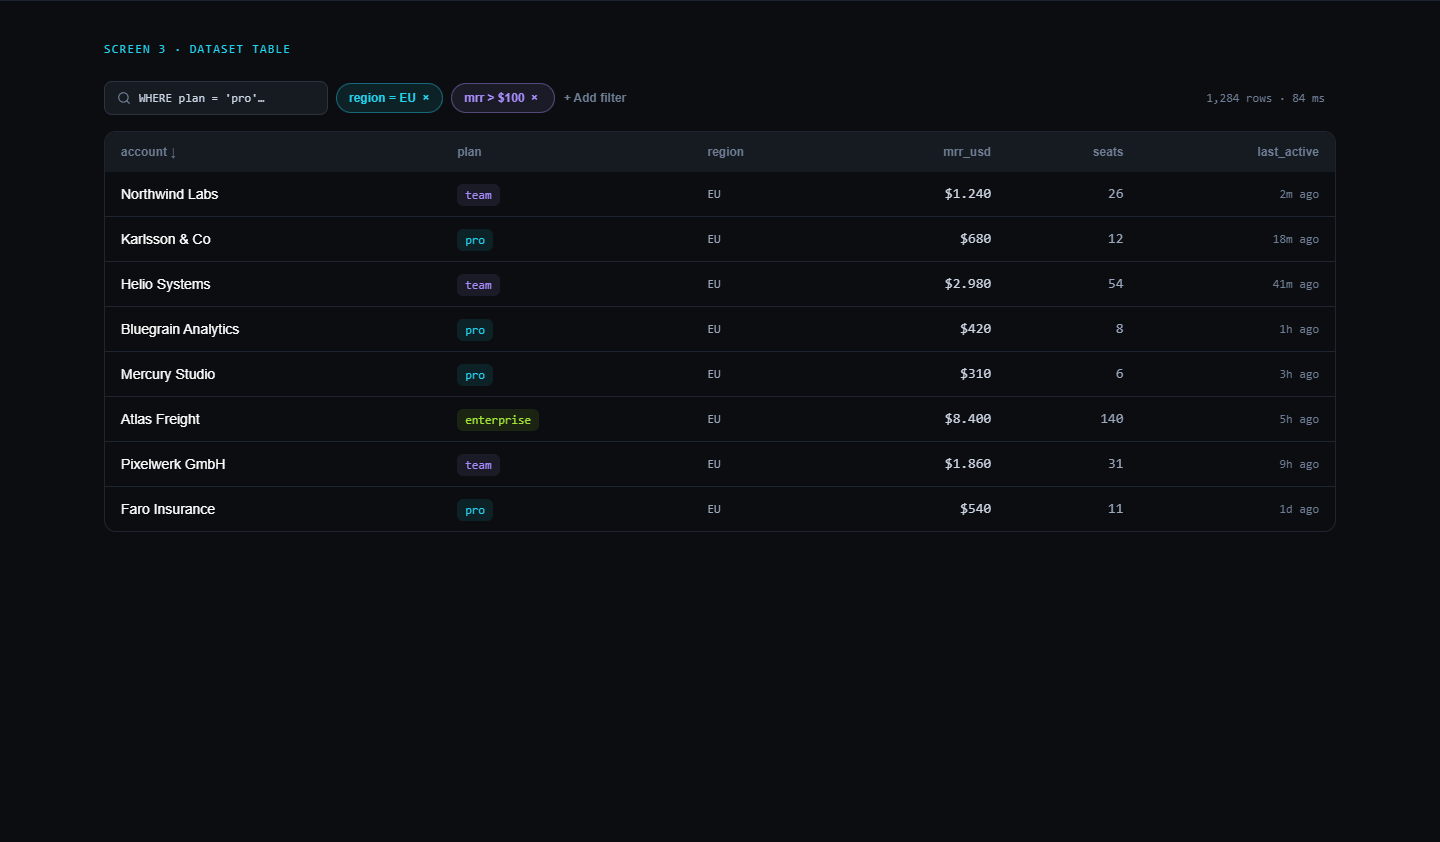Image resolution: width=1440 pixels, height=842 pixels.
Task: Click the 2m ago timestamp
Action: 1299,195
